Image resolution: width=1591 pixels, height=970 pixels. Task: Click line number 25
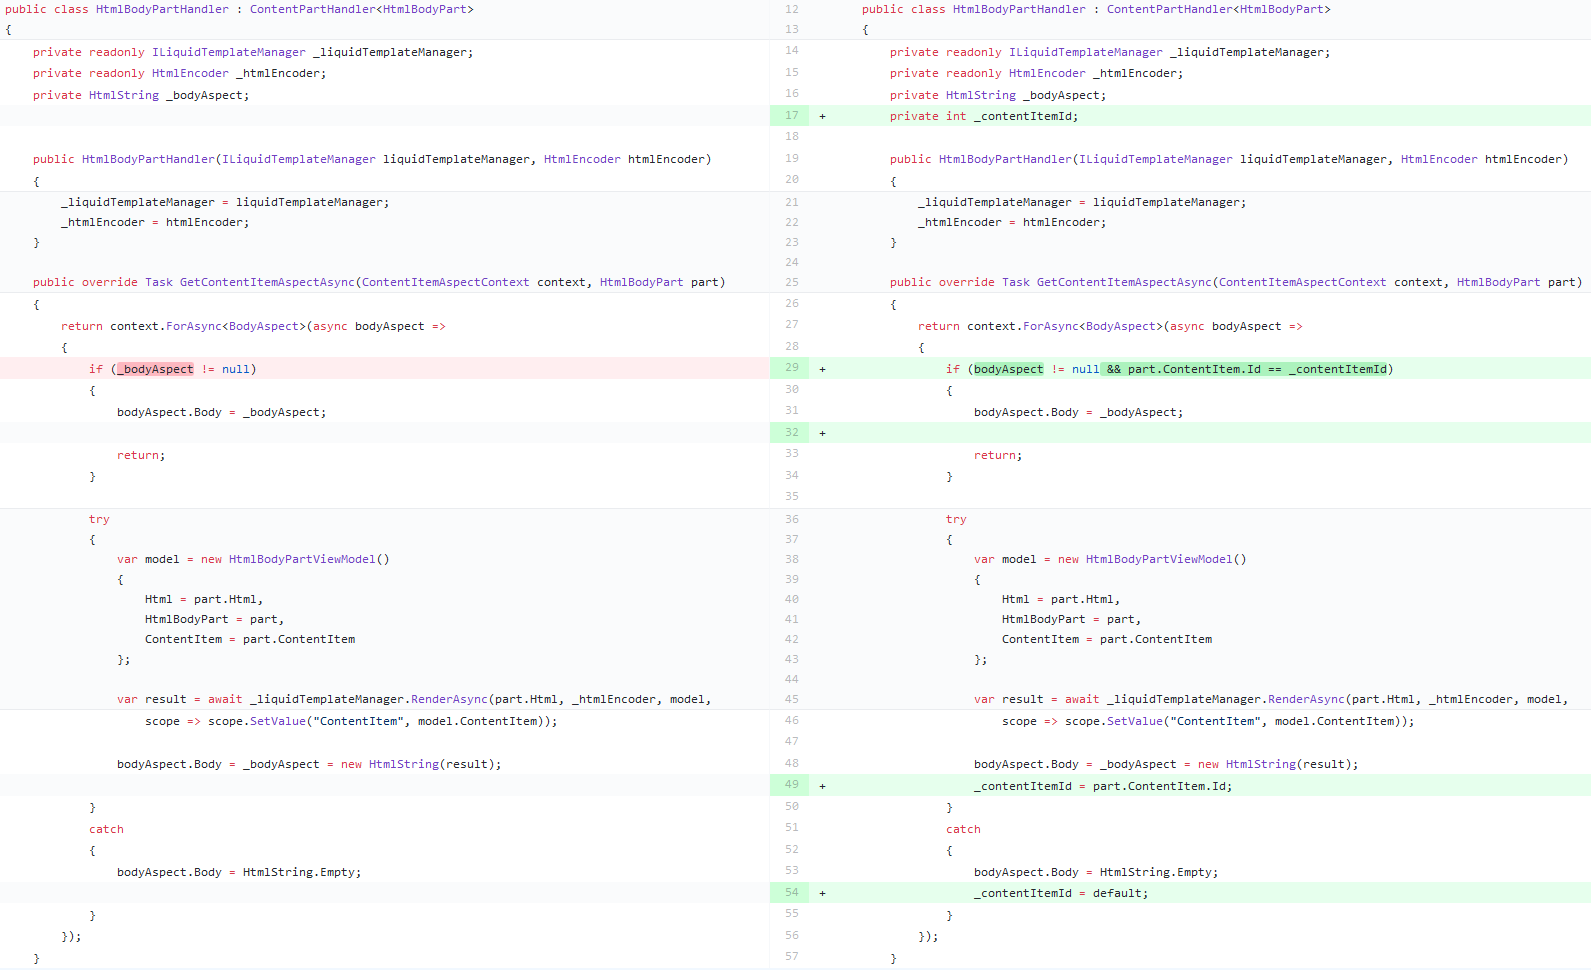tap(792, 282)
